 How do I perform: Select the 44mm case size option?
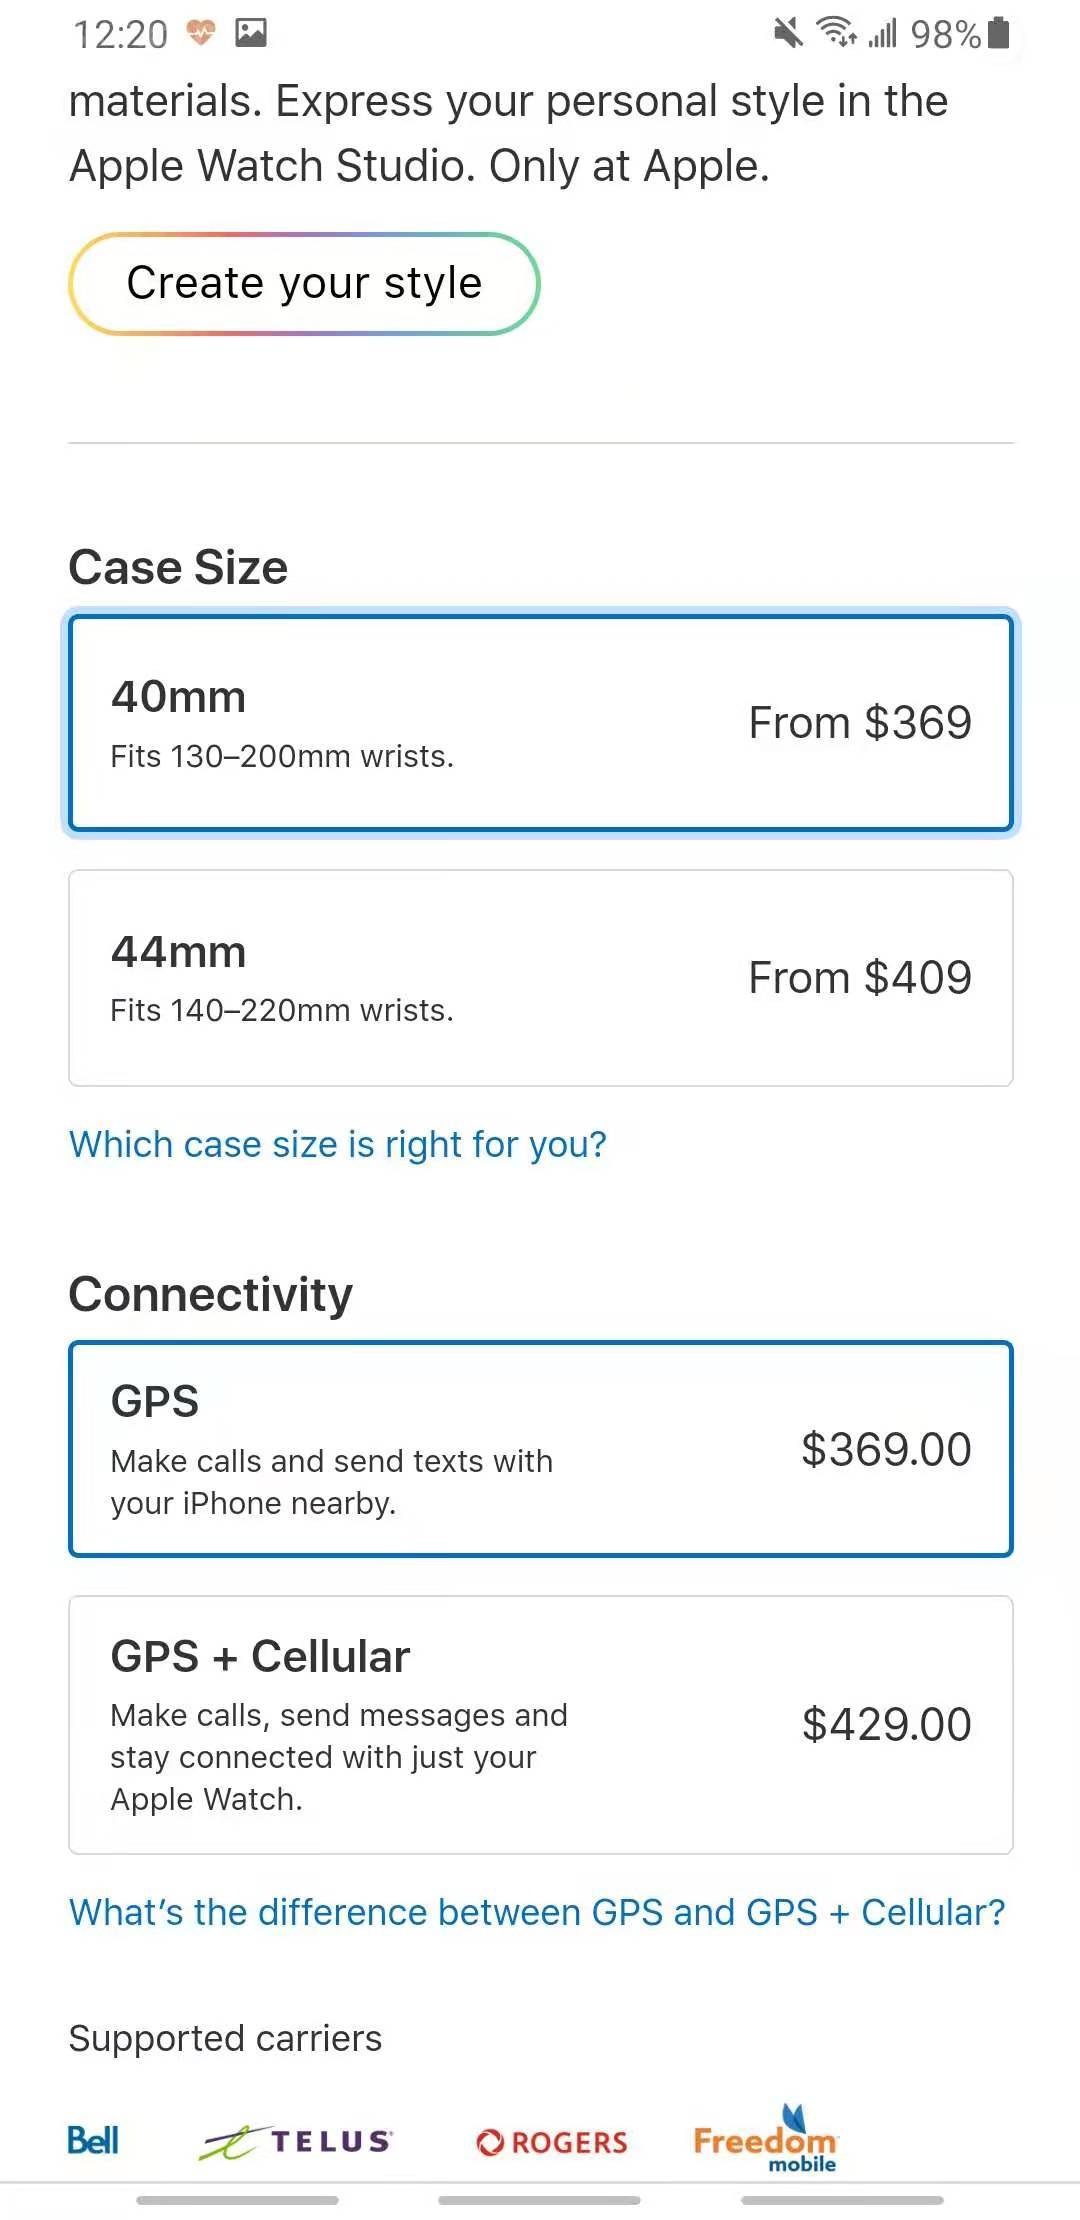(x=540, y=978)
